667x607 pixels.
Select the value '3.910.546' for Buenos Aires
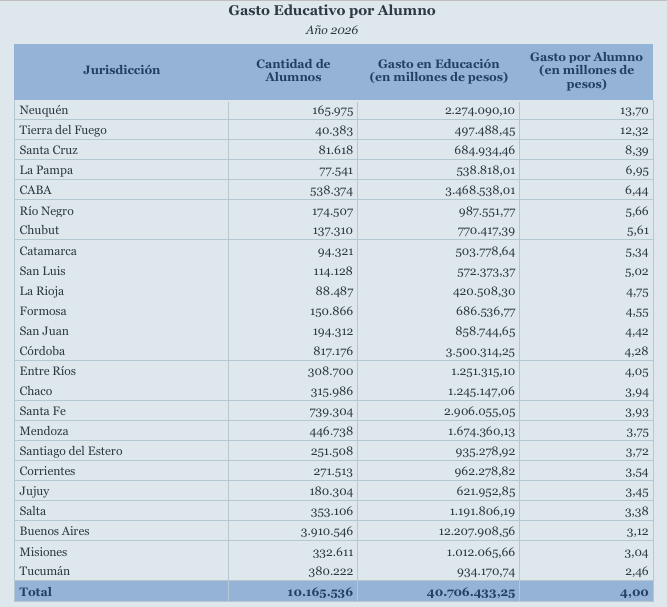327,532
